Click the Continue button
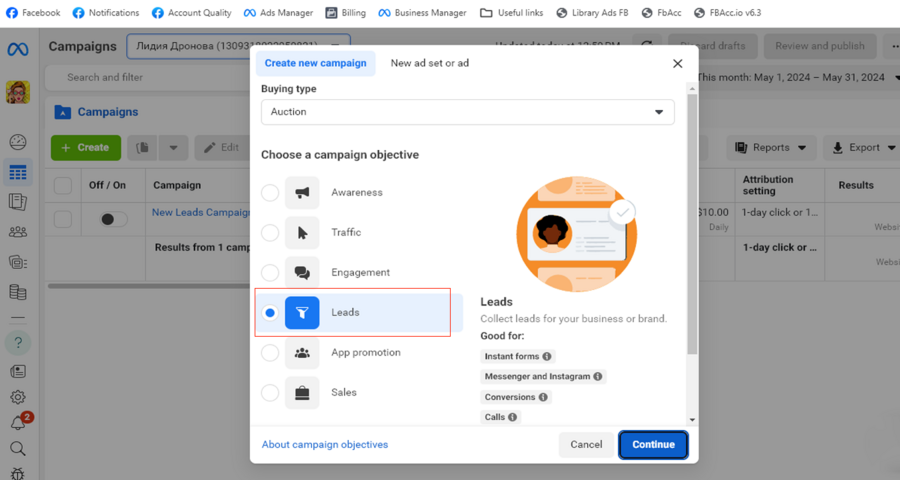Screen dimensions: 900x480 653,444
